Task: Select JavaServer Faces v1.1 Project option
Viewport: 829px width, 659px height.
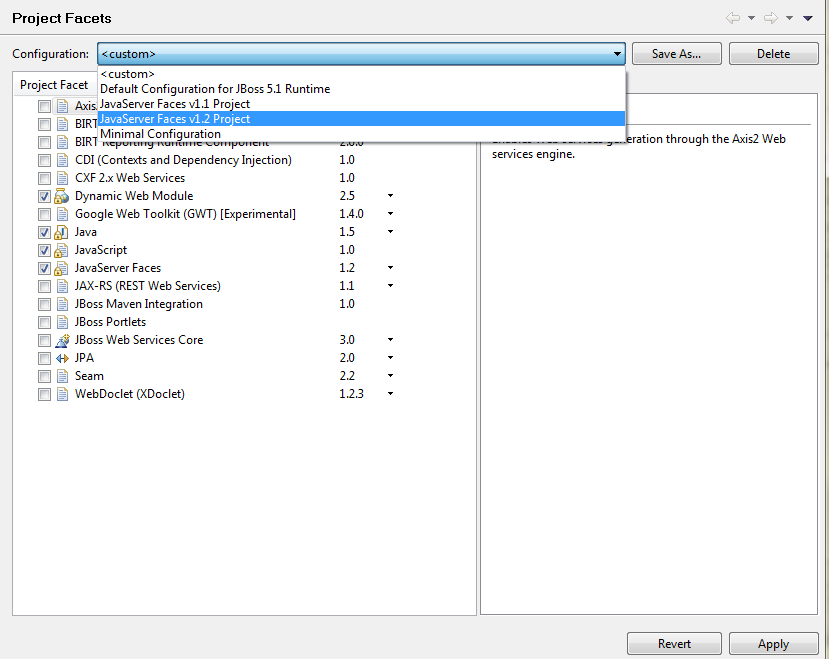Action: tap(362, 104)
